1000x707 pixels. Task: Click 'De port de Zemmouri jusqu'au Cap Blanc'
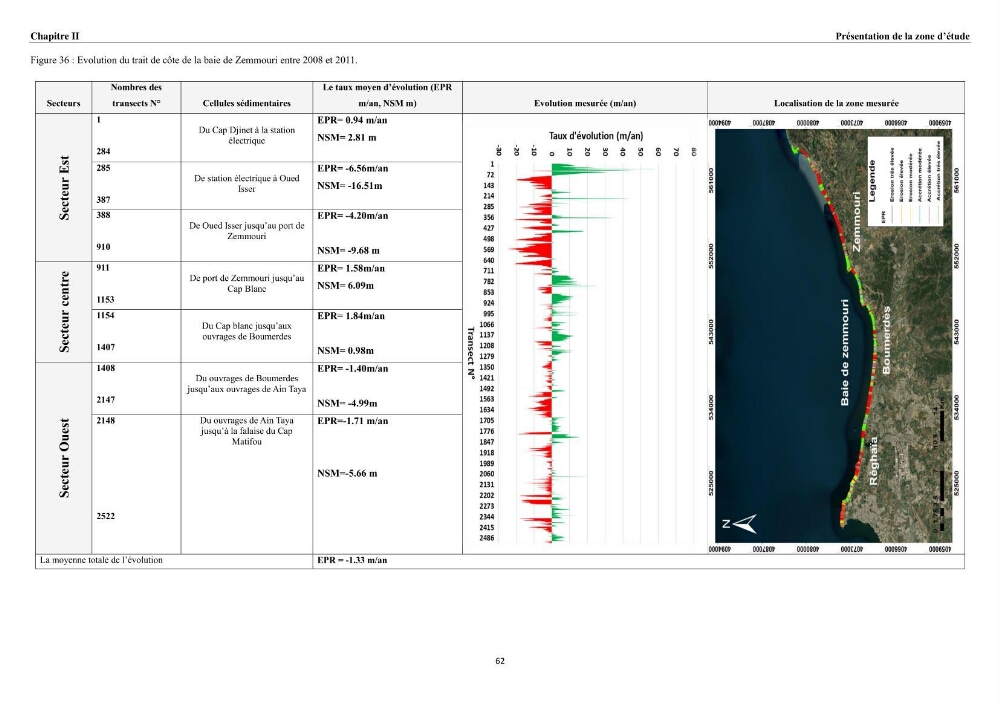pyautogui.click(x=247, y=284)
